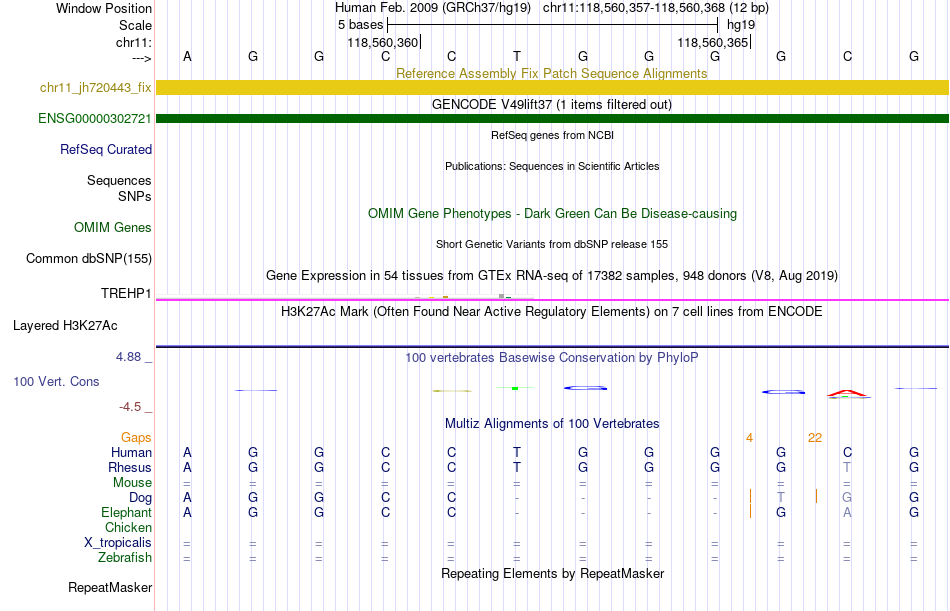This screenshot has width=950, height=611.
Task: Click the faded G in the Dog row
Action: (x=847, y=497)
